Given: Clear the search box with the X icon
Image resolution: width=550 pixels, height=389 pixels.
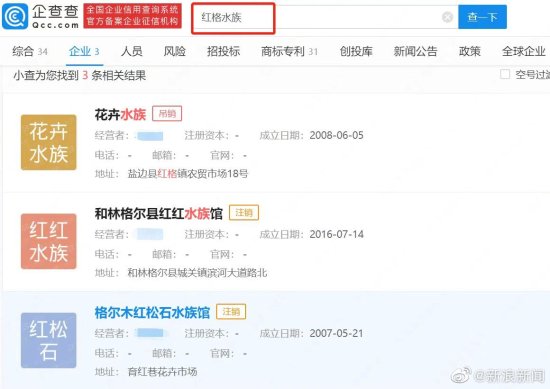Looking at the screenshot, I should coord(447,17).
